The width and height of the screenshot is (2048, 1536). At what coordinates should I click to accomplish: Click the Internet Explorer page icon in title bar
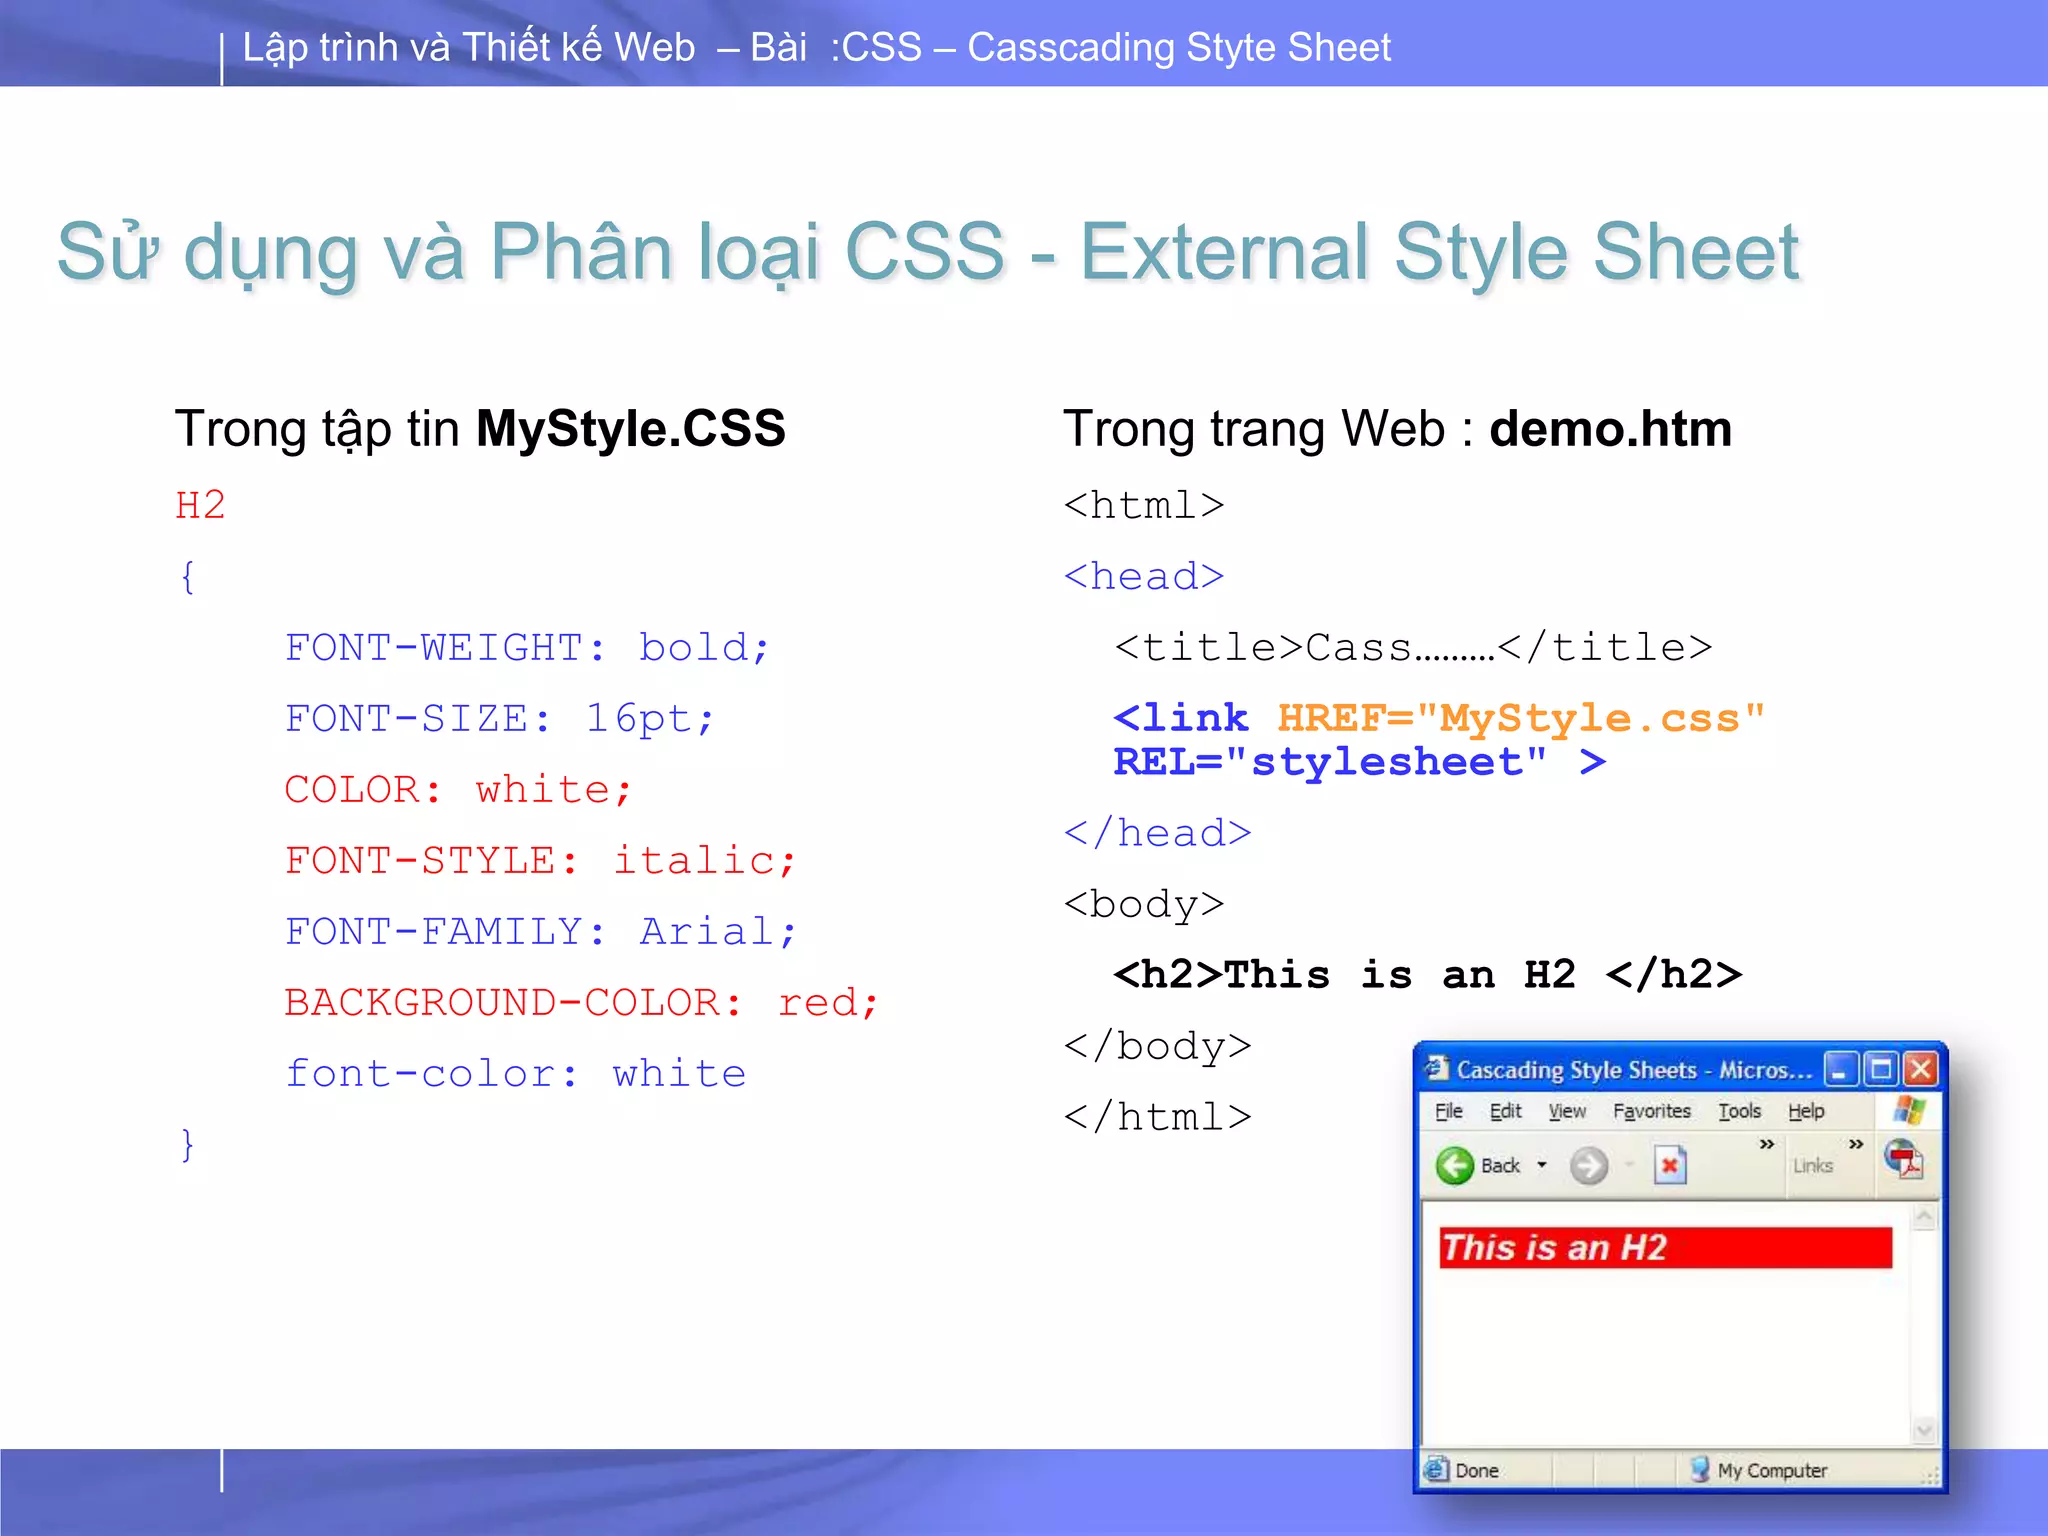click(1437, 1068)
